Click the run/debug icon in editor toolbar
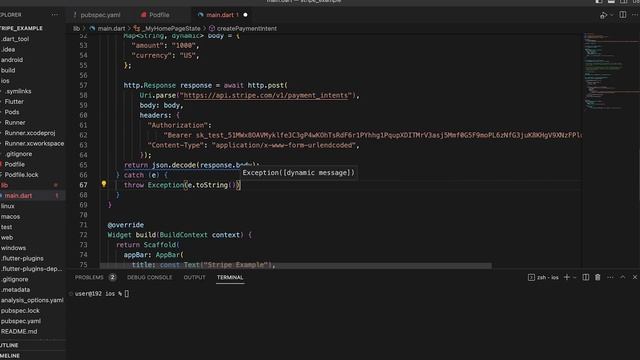 coord(604,15)
